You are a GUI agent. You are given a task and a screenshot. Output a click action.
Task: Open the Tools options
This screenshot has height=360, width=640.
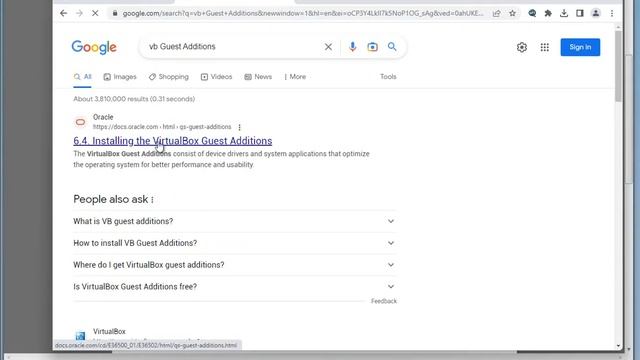coord(388,77)
